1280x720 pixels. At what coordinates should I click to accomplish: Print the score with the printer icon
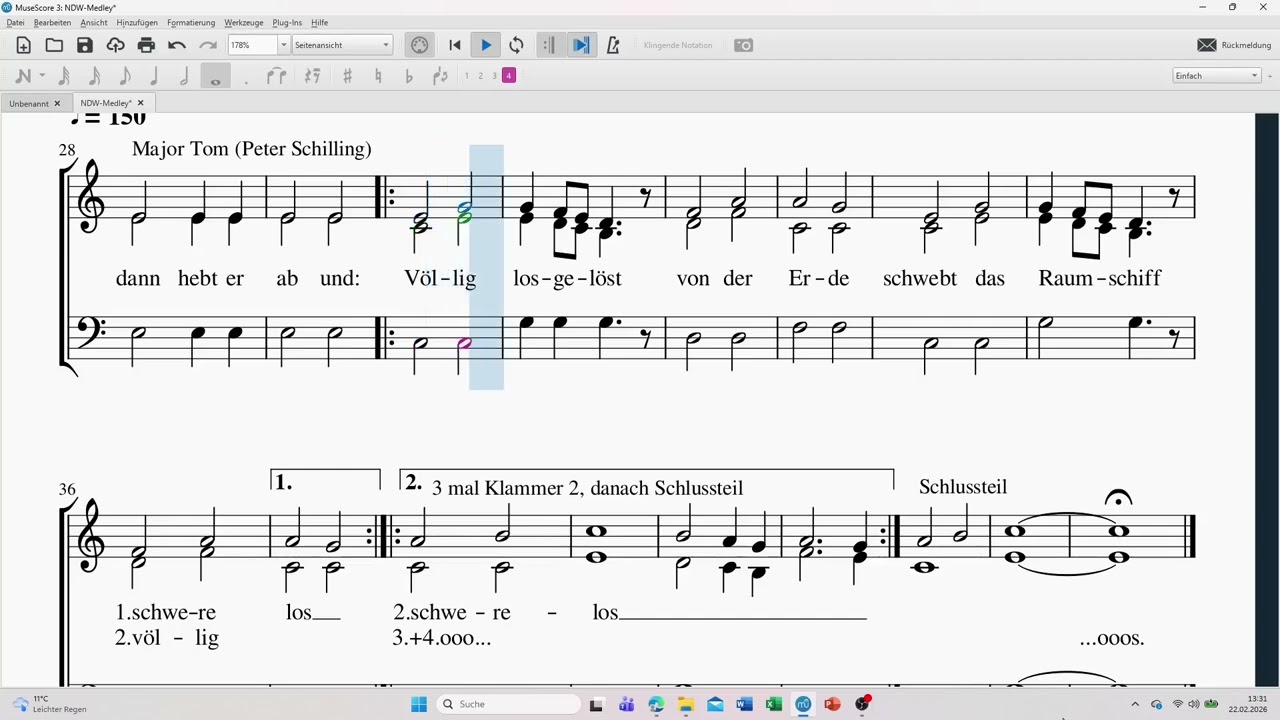(146, 45)
